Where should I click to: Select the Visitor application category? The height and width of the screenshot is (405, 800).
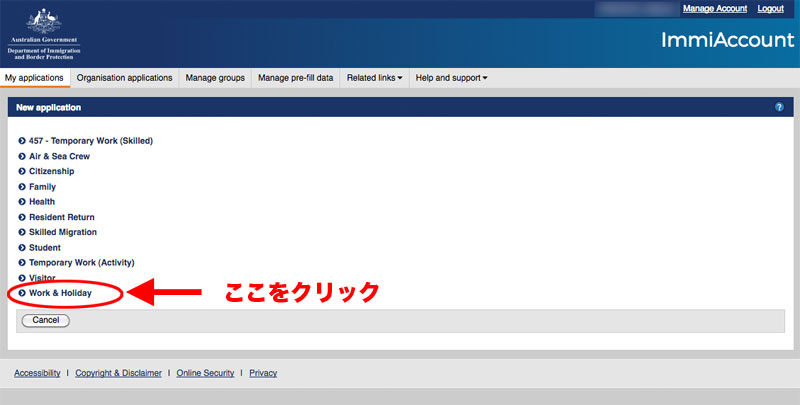point(42,278)
